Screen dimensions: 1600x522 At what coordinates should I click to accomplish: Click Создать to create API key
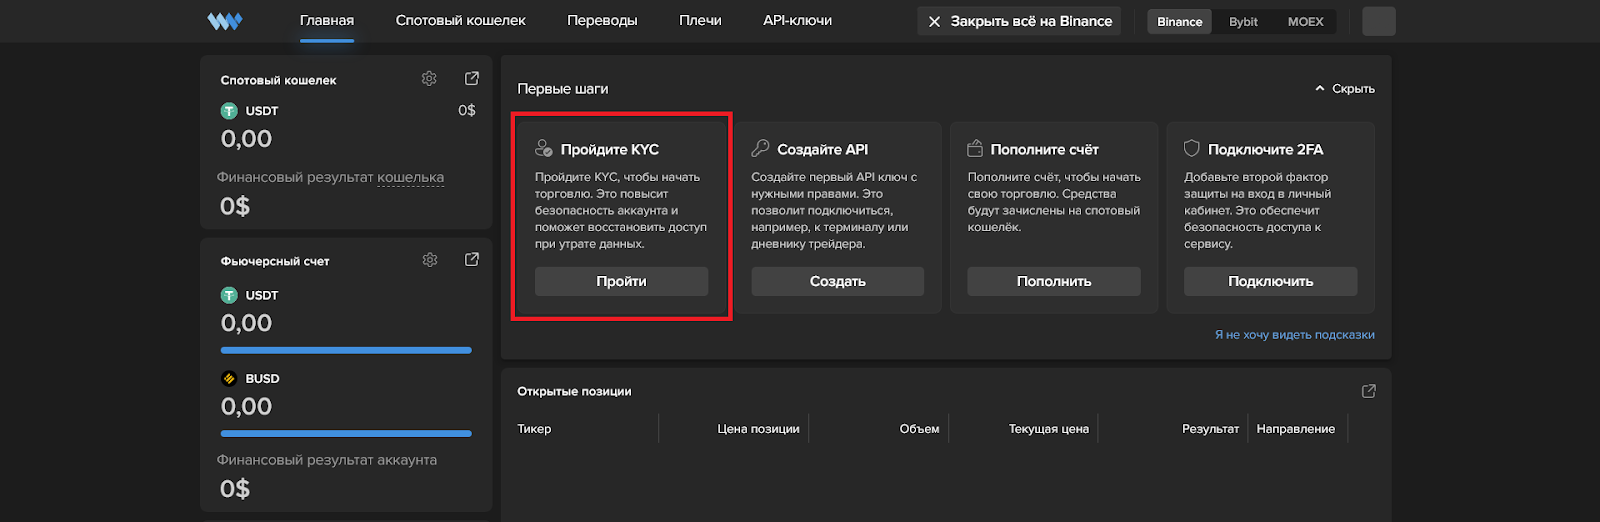coord(837,281)
